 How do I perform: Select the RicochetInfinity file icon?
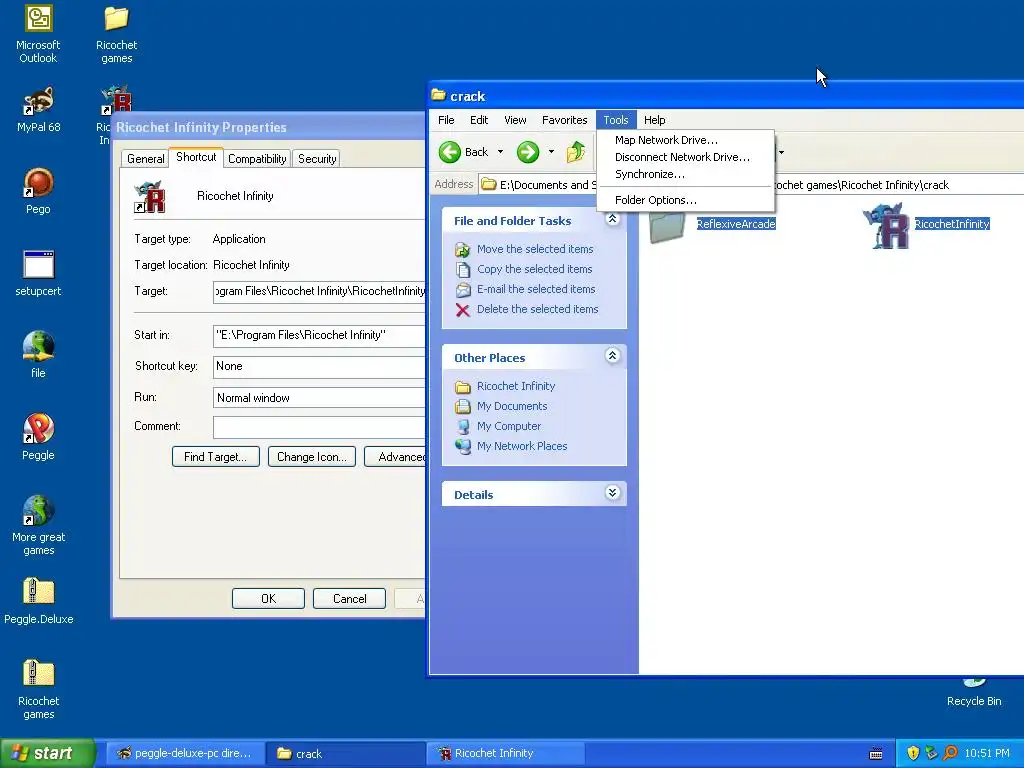[x=886, y=225]
